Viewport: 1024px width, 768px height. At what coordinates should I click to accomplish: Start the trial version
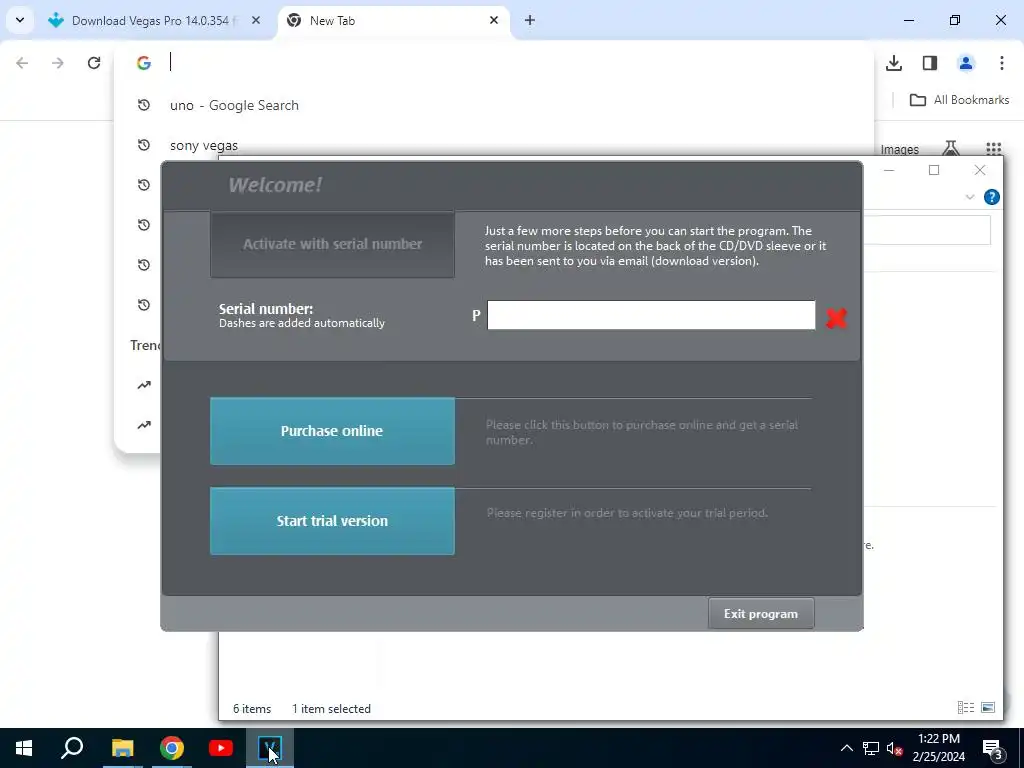(332, 521)
